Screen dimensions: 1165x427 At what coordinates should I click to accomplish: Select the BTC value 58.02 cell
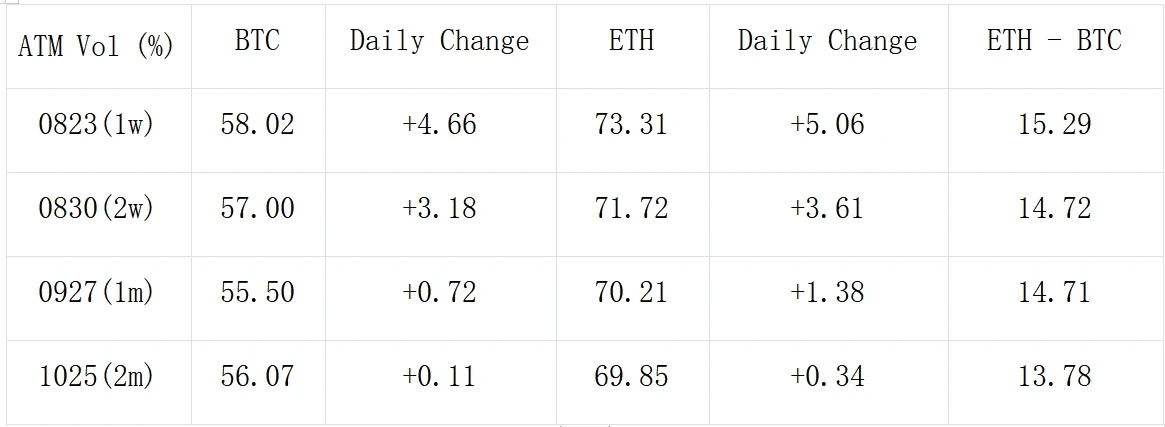pyautogui.click(x=257, y=125)
